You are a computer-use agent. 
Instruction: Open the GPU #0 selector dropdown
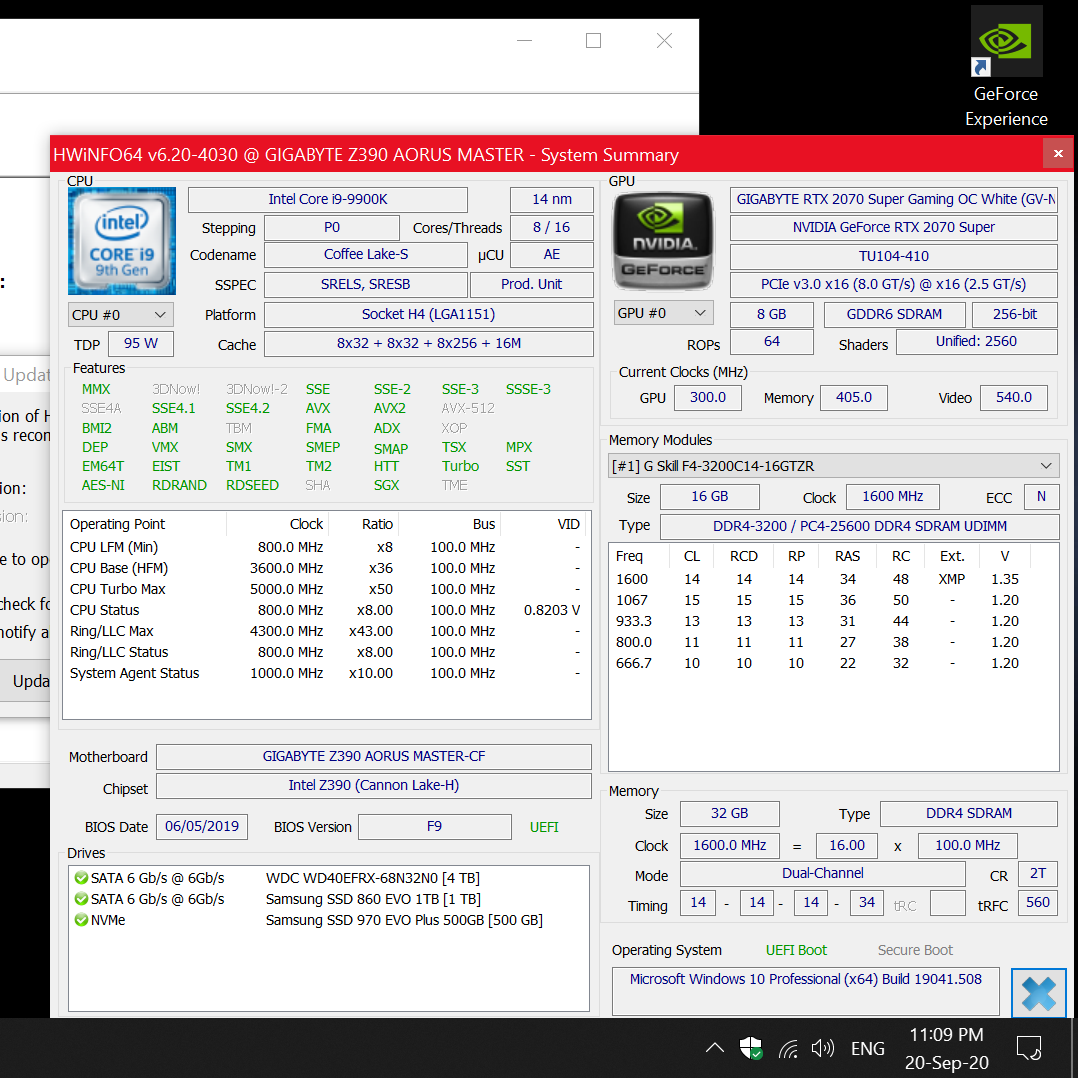663,313
